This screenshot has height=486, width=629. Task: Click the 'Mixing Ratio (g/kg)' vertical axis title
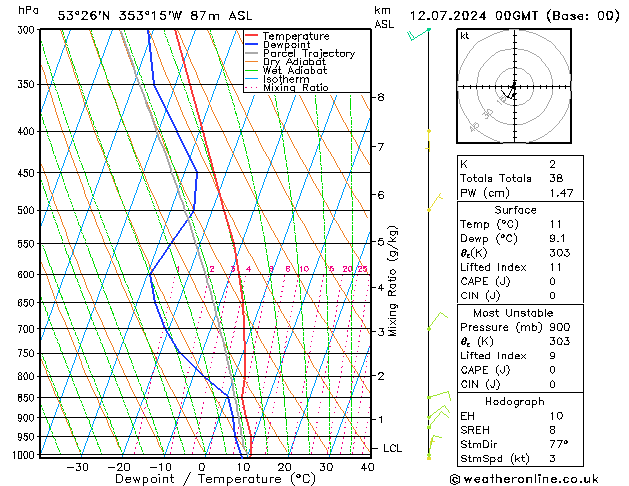click(x=392, y=281)
